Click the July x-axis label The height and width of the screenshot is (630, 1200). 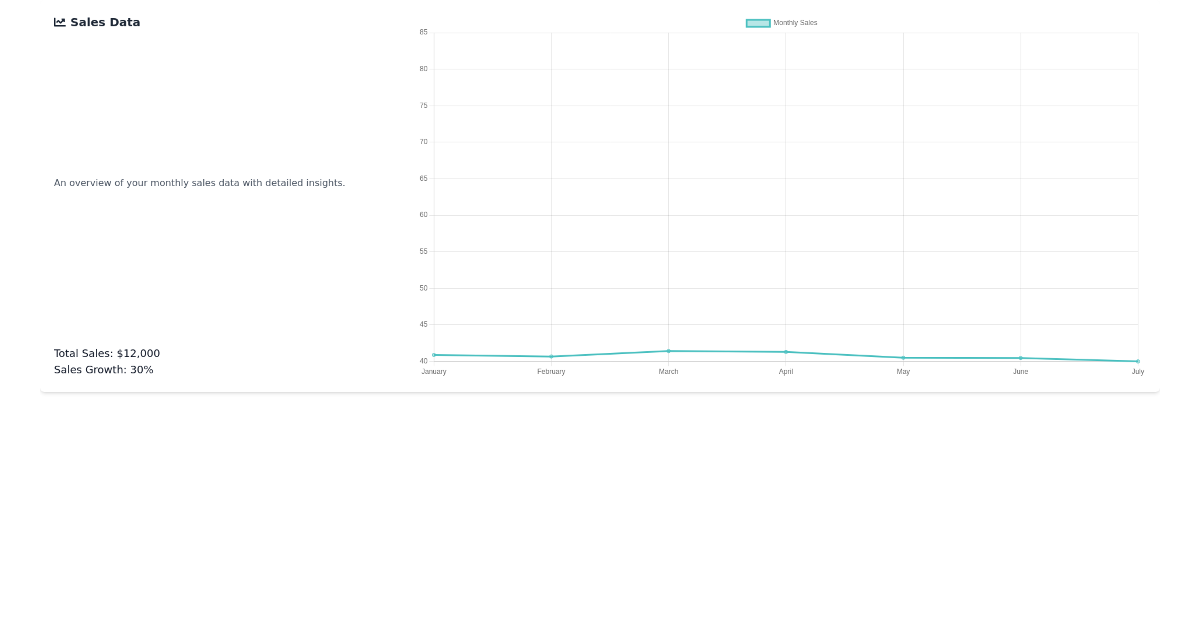pyautogui.click(x=1137, y=372)
